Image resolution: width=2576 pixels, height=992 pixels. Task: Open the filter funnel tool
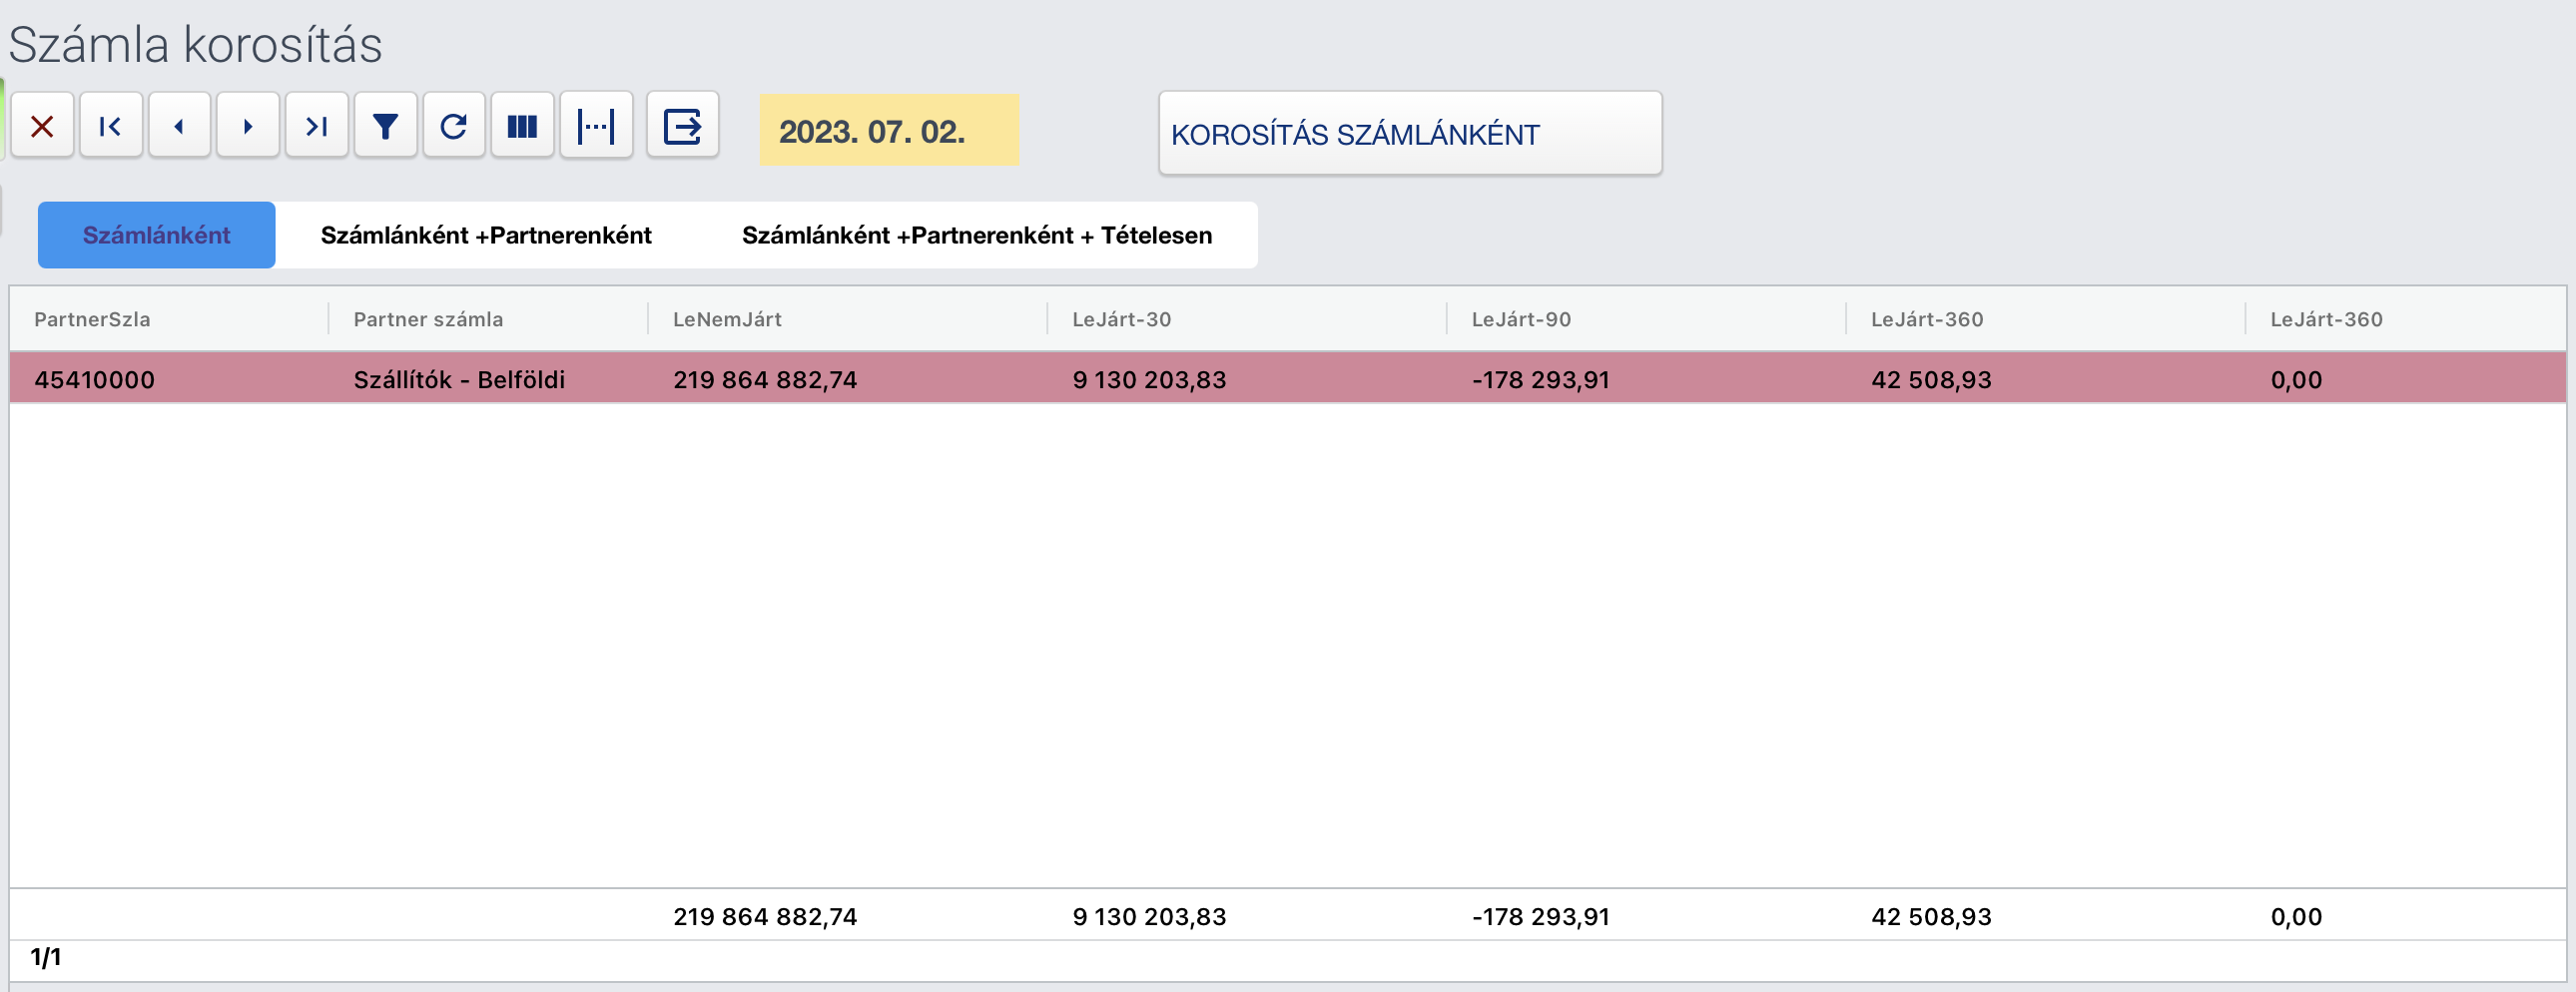pyautogui.click(x=385, y=126)
